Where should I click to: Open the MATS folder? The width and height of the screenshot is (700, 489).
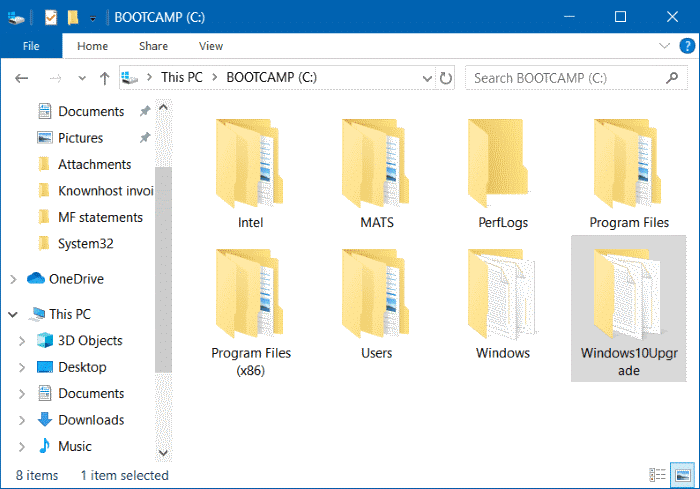(x=376, y=174)
